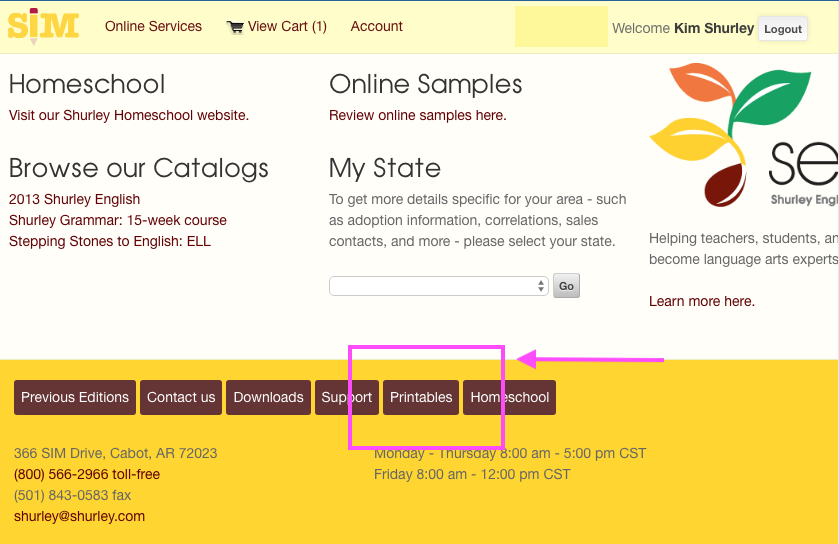Open the Online Services menu

coord(153,26)
